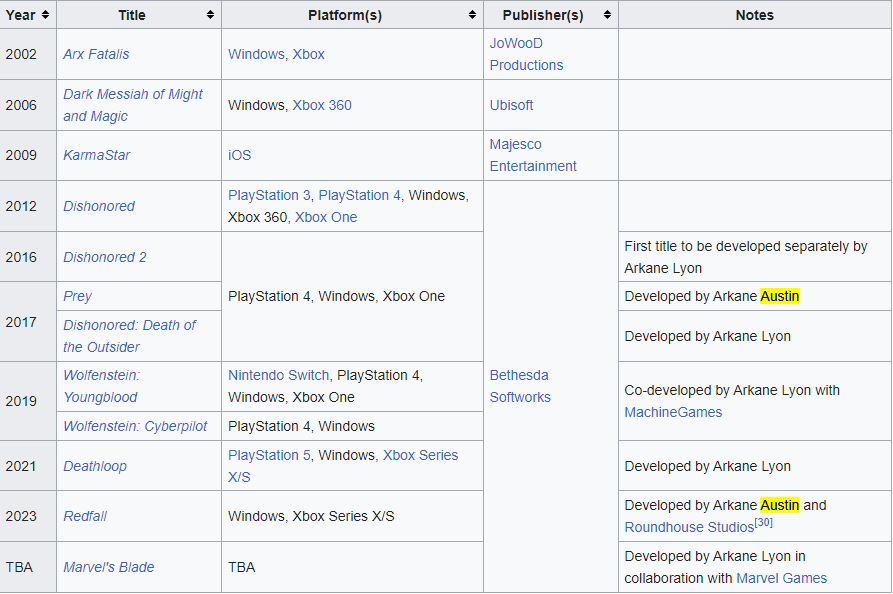The image size is (893, 594).
Task: Select the year 2017 cell
Action: point(28,322)
